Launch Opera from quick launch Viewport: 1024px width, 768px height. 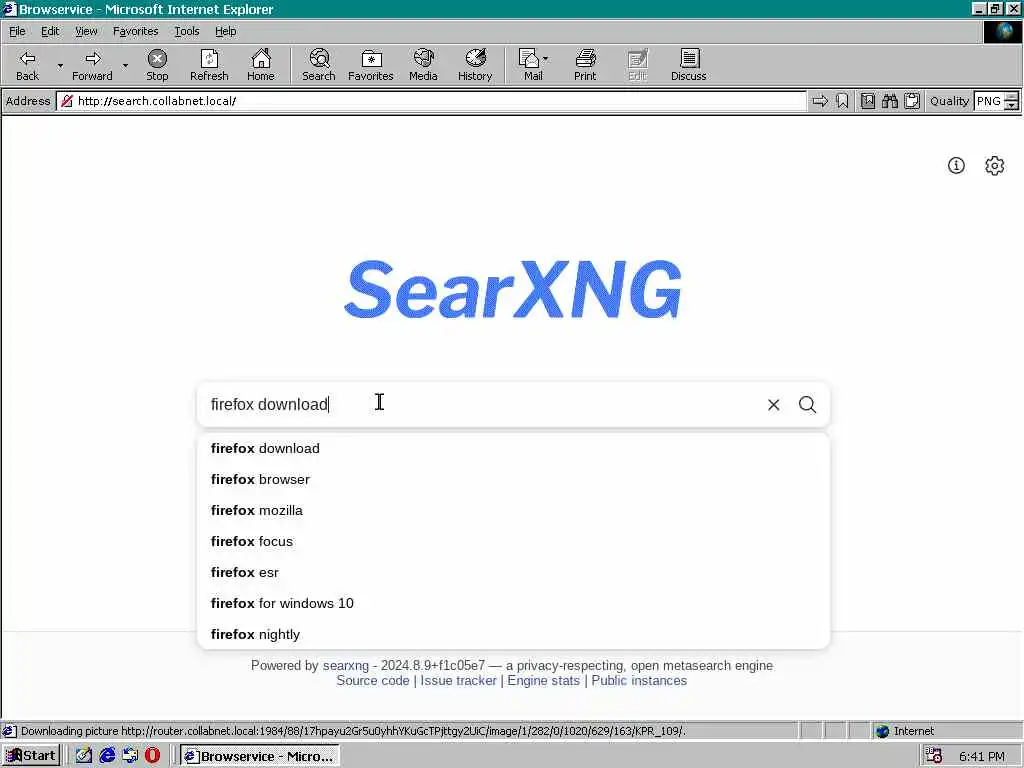click(x=152, y=756)
